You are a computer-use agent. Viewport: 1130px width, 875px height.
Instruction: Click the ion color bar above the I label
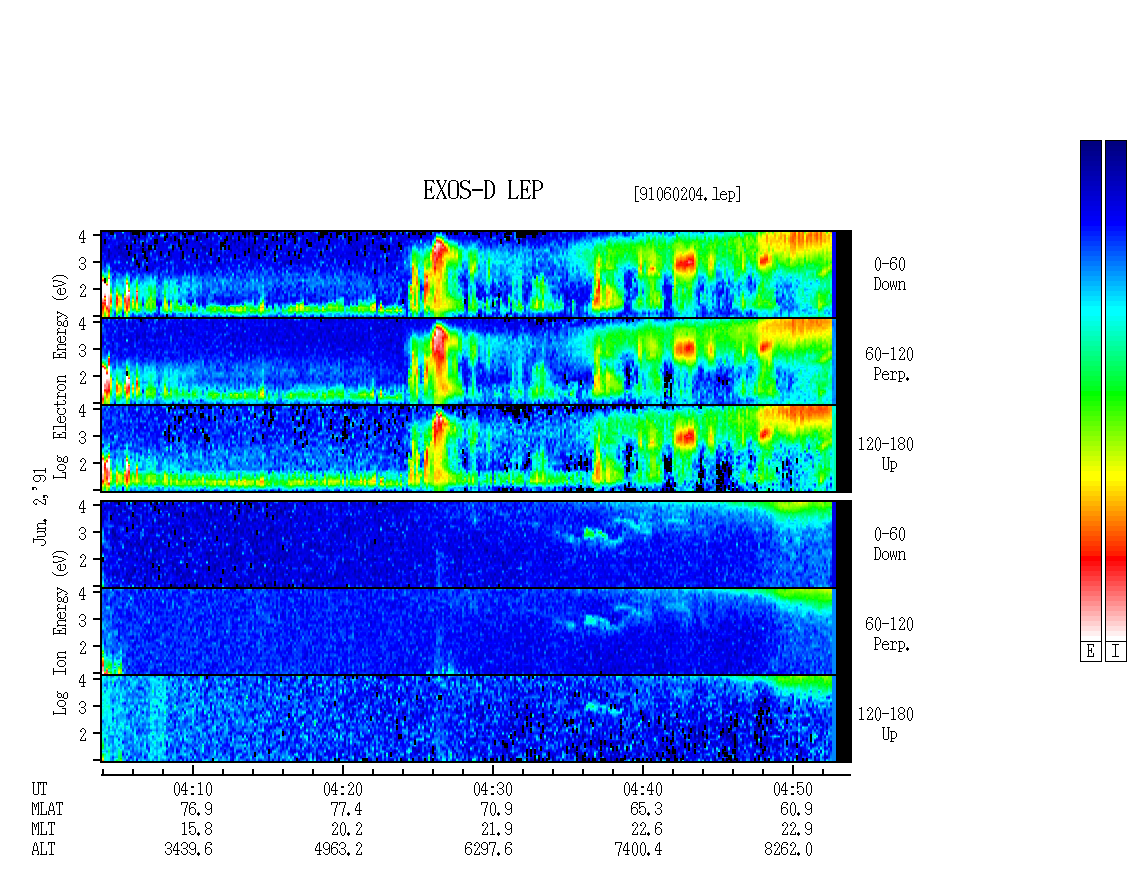pyautogui.click(x=1116, y=390)
